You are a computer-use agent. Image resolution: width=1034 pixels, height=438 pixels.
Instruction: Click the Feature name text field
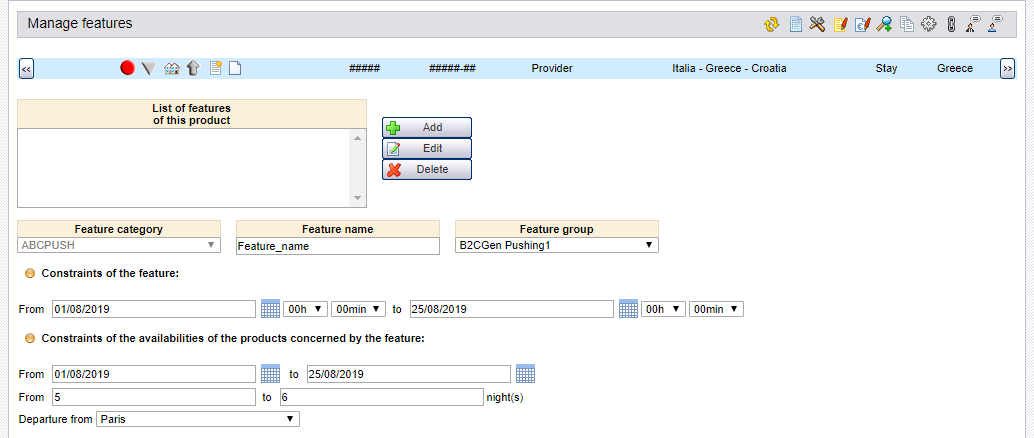[x=337, y=246]
